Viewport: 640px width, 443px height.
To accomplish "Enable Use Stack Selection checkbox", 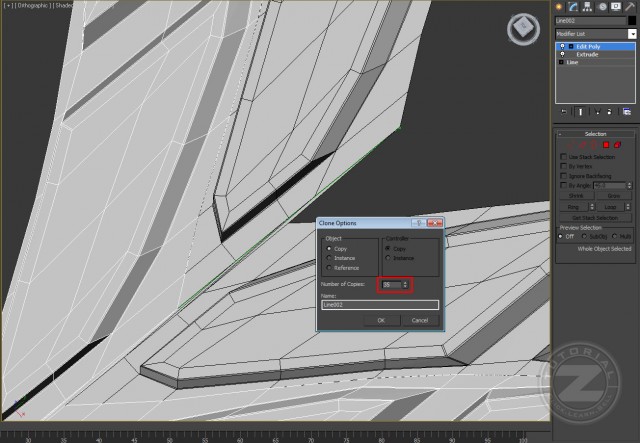I will (563, 157).
